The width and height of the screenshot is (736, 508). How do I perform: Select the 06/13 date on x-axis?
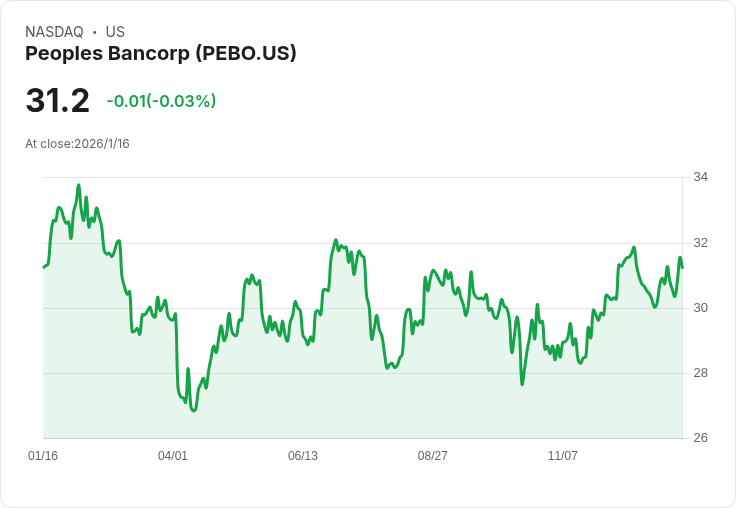click(303, 456)
